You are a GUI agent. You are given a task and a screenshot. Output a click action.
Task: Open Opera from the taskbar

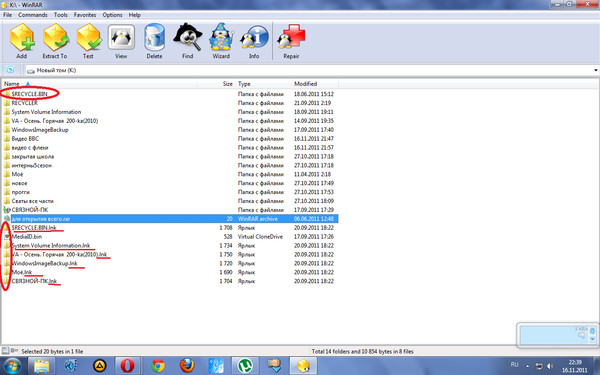127,366
